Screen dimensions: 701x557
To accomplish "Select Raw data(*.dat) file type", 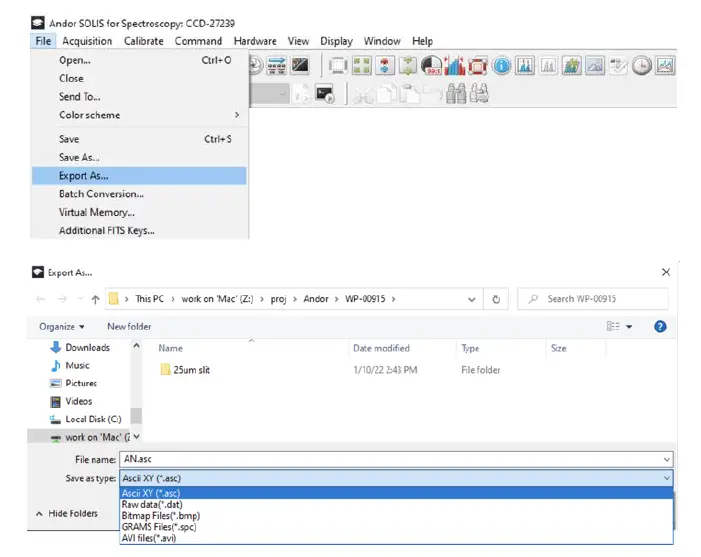I will 397,505.
